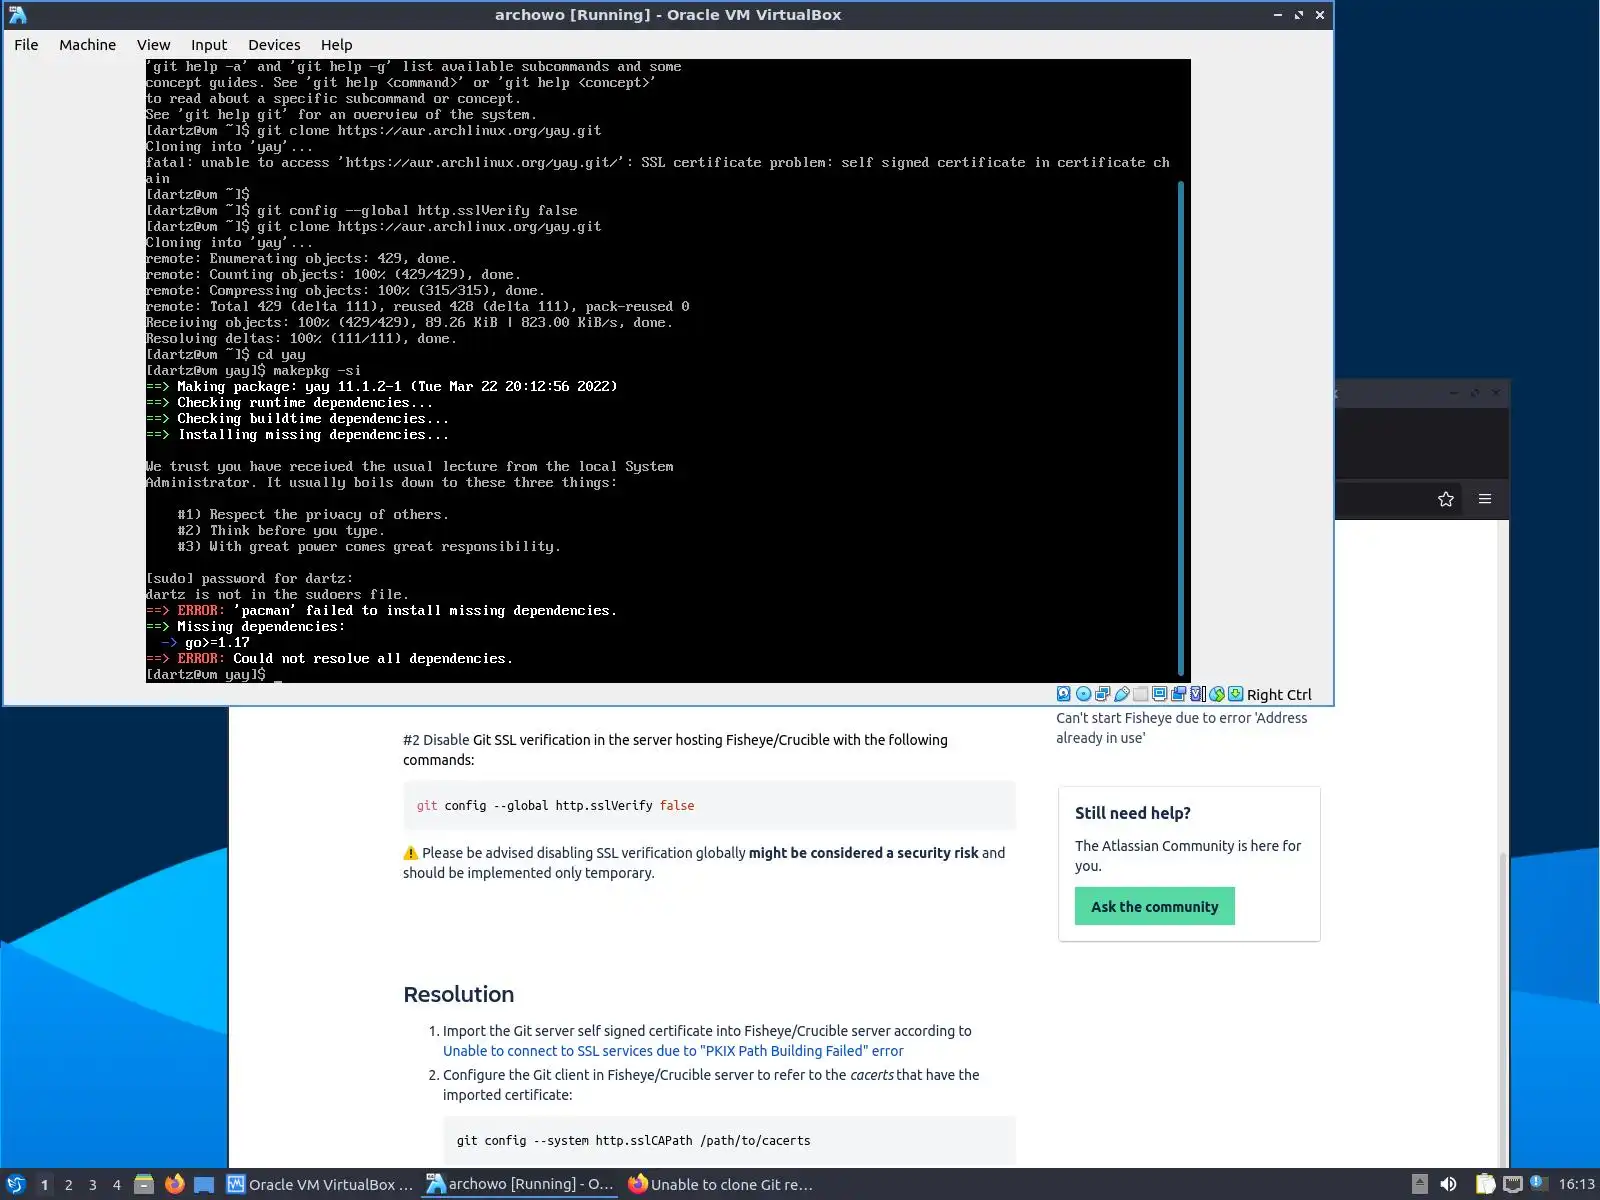Launch Firefox from the taskbar launcher
1600x1200 pixels.
(x=174, y=1184)
